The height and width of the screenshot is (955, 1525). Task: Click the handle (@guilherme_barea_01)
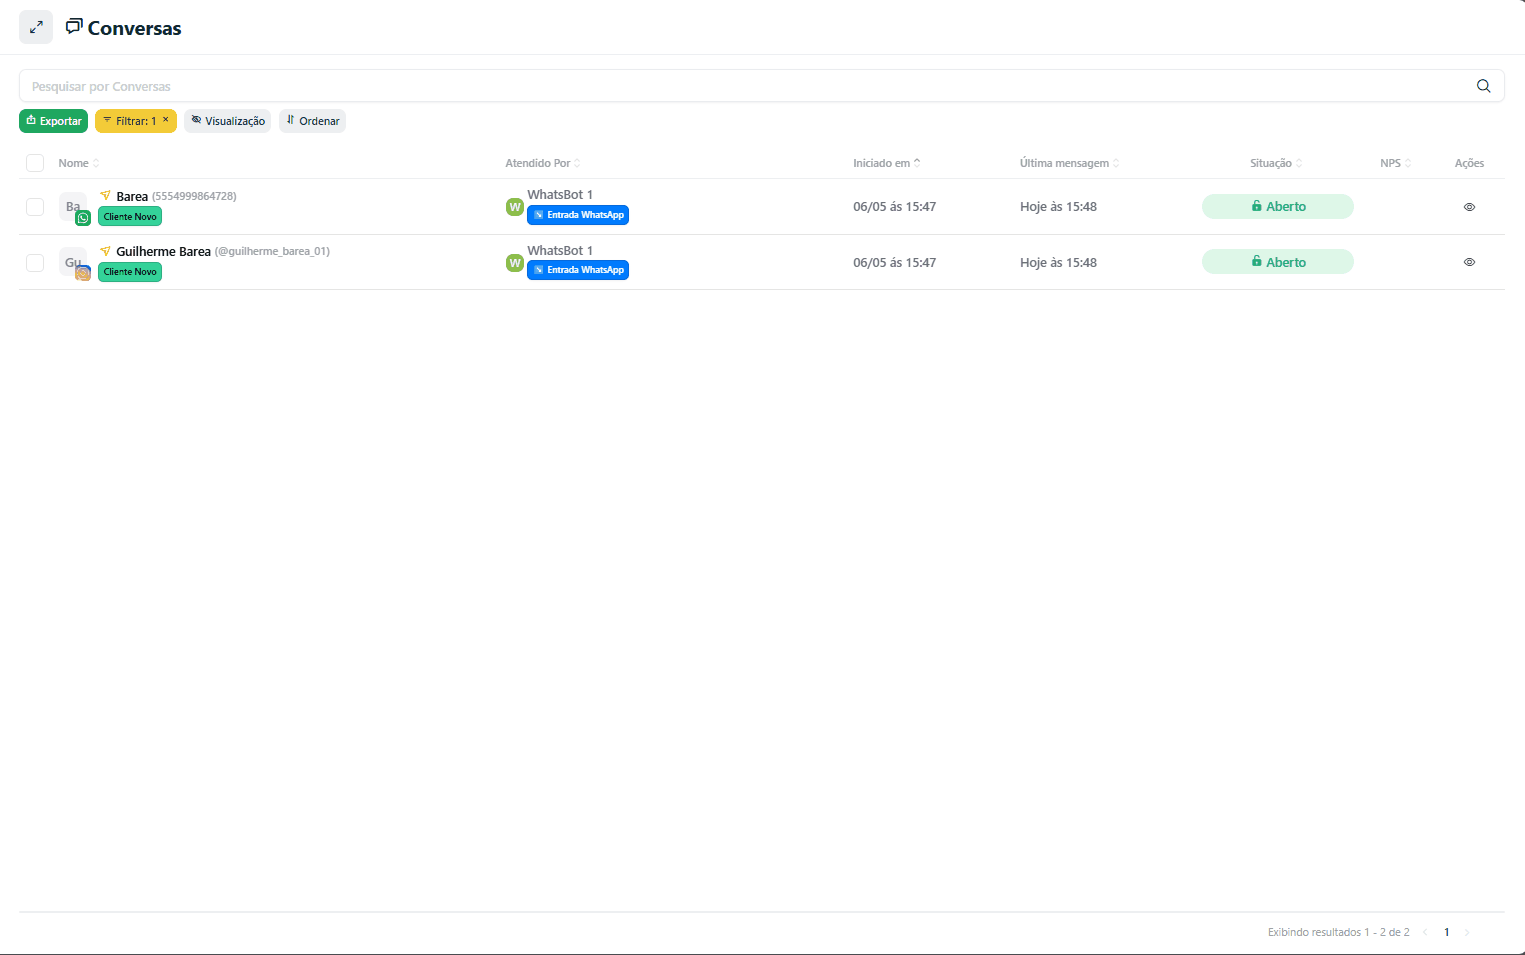pyautogui.click(x=272, y=251)
